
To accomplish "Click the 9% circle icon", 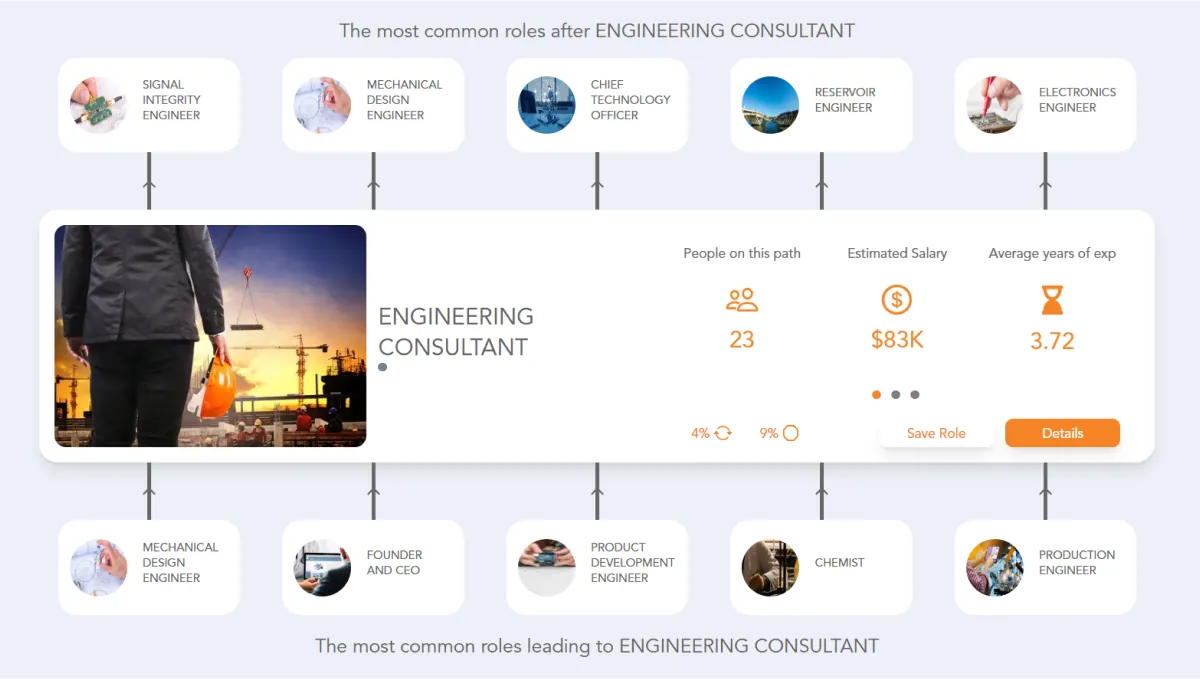I will click(791, 433).
